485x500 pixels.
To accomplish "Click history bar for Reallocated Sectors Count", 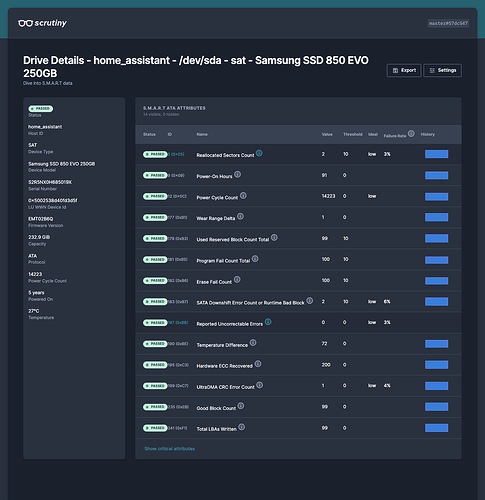I will [436, 154].
